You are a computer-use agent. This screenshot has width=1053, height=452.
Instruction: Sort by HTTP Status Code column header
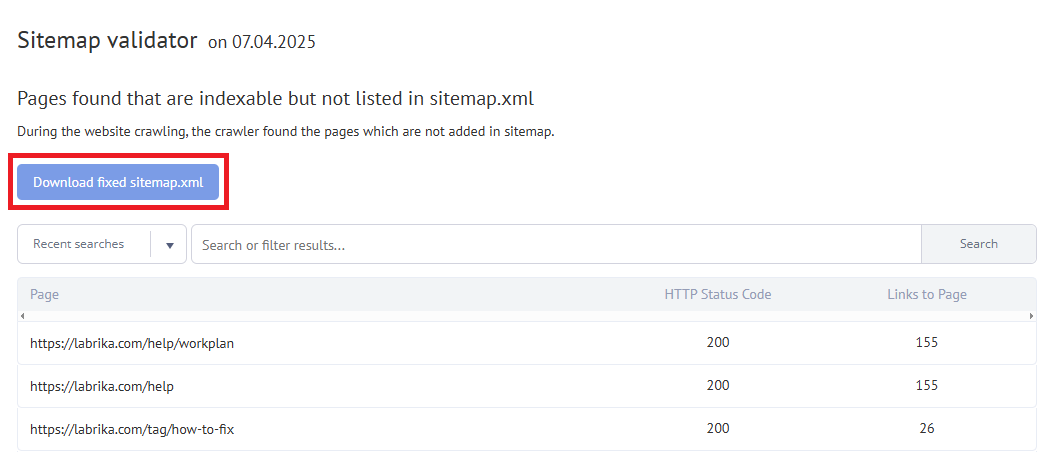coord(717,294)
